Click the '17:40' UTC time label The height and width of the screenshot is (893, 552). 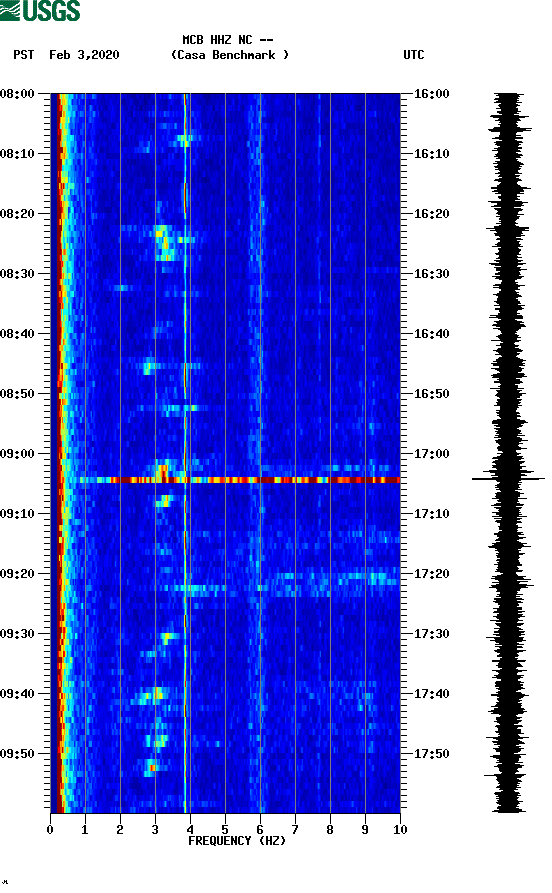(431, 694)
